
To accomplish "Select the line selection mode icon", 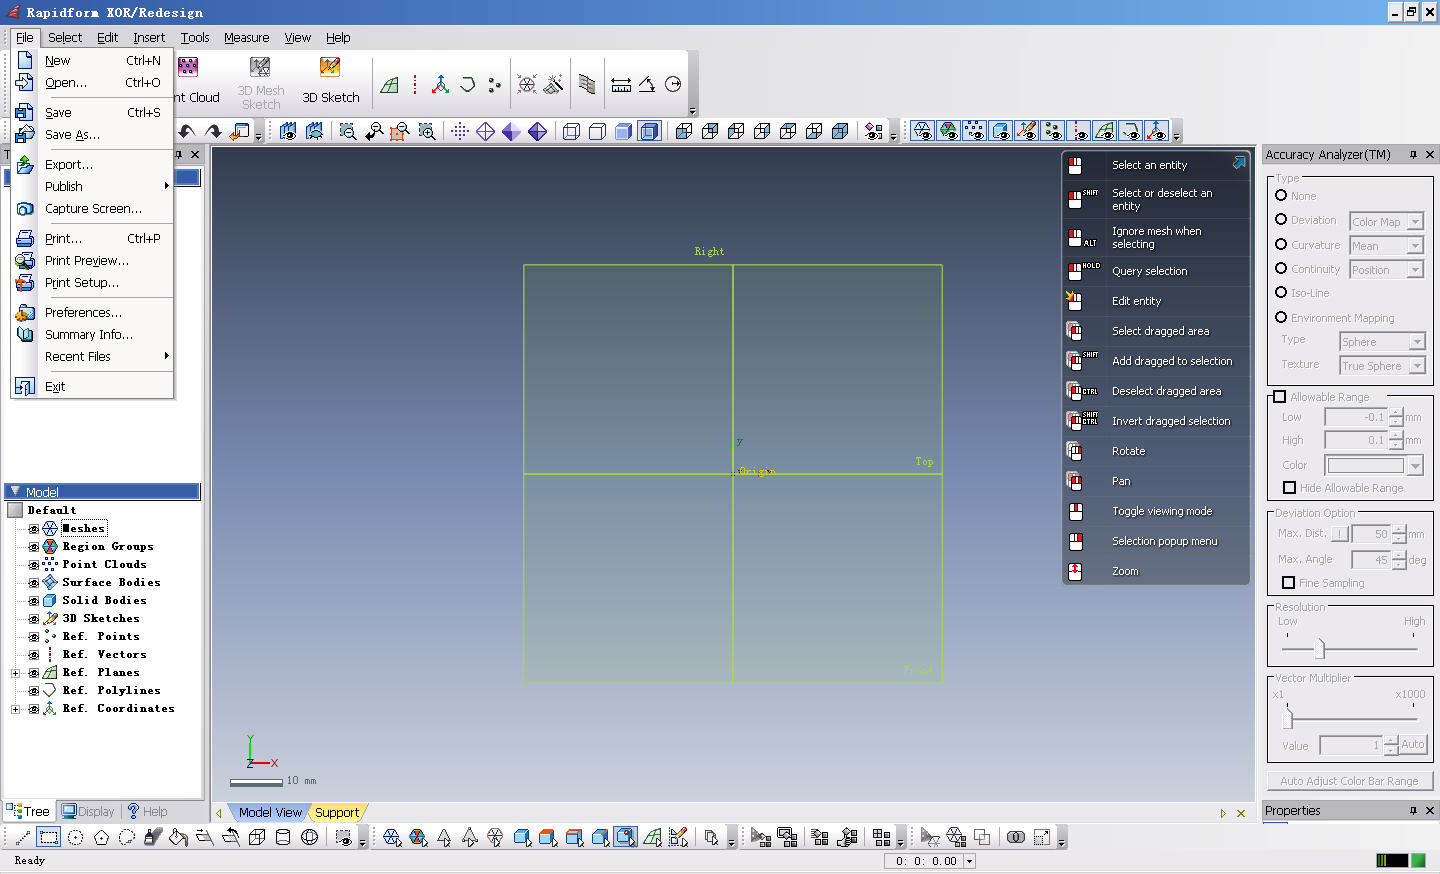I will pos(23,837).
